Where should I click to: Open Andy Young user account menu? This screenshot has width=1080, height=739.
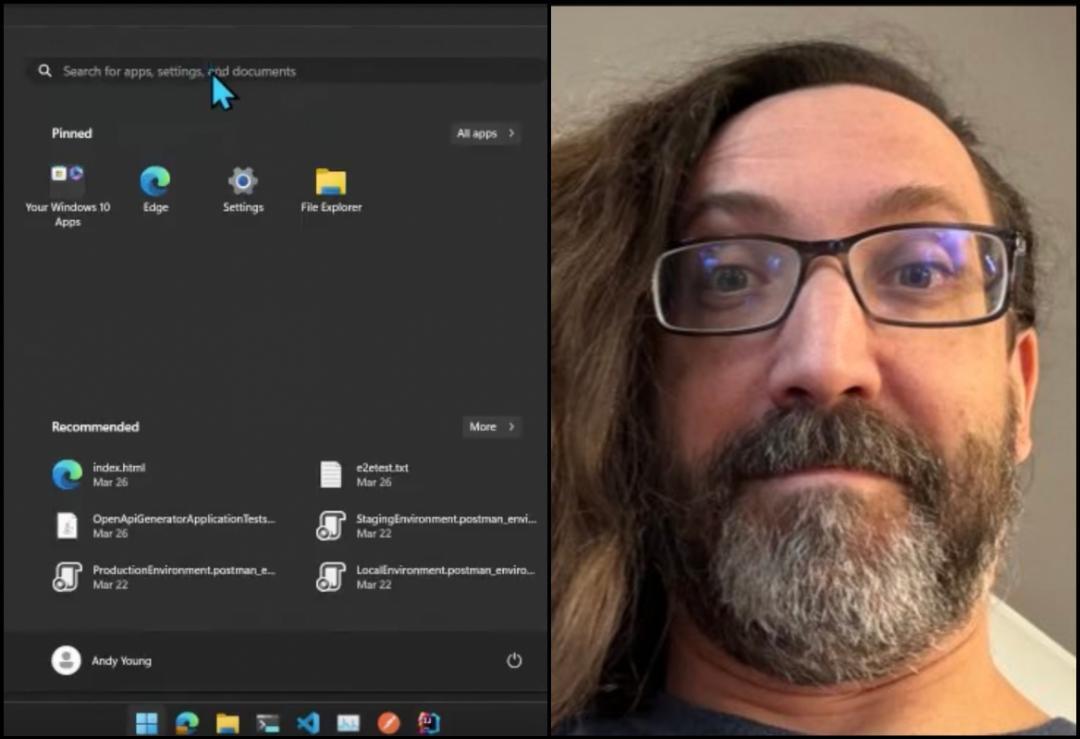[102, 660]
